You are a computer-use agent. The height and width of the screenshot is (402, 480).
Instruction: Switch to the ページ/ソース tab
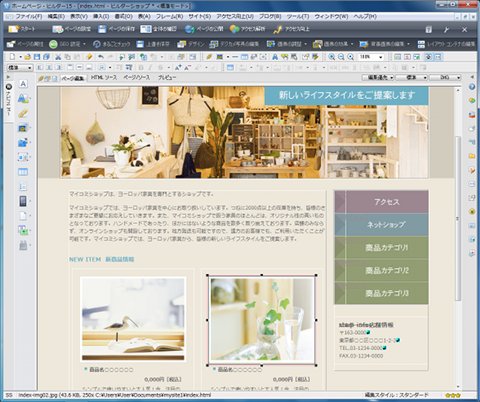click(x=136, y=77)
